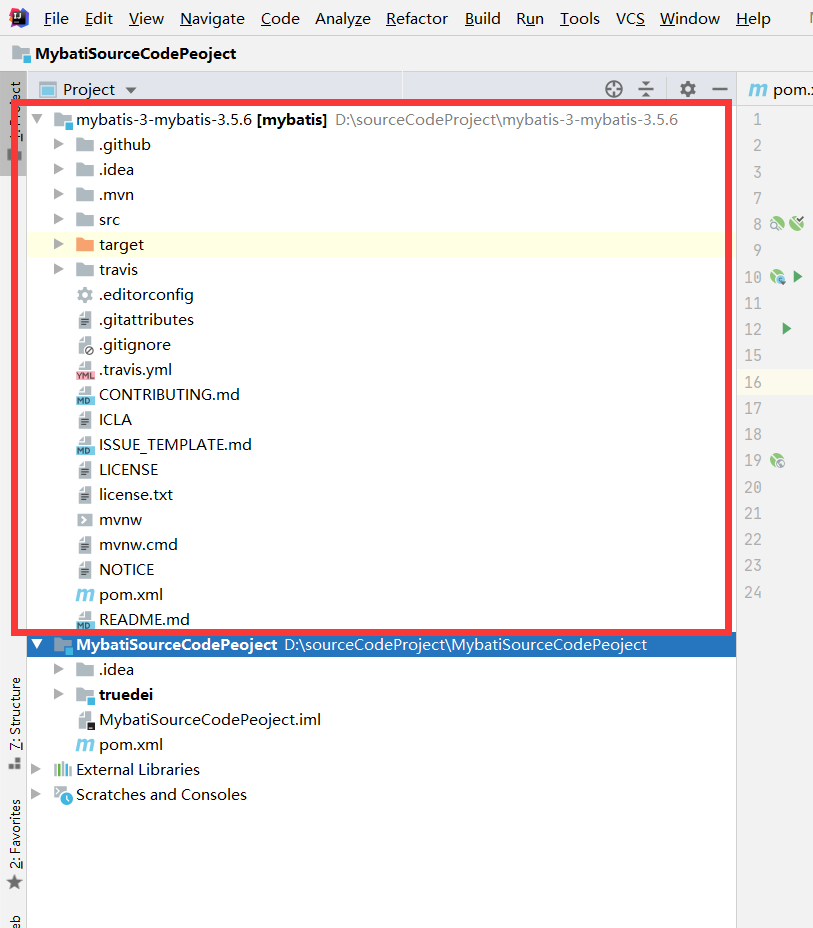Open the Refactor menu
813x928 pixels.
pyautogui.click(x=417, y=19)
